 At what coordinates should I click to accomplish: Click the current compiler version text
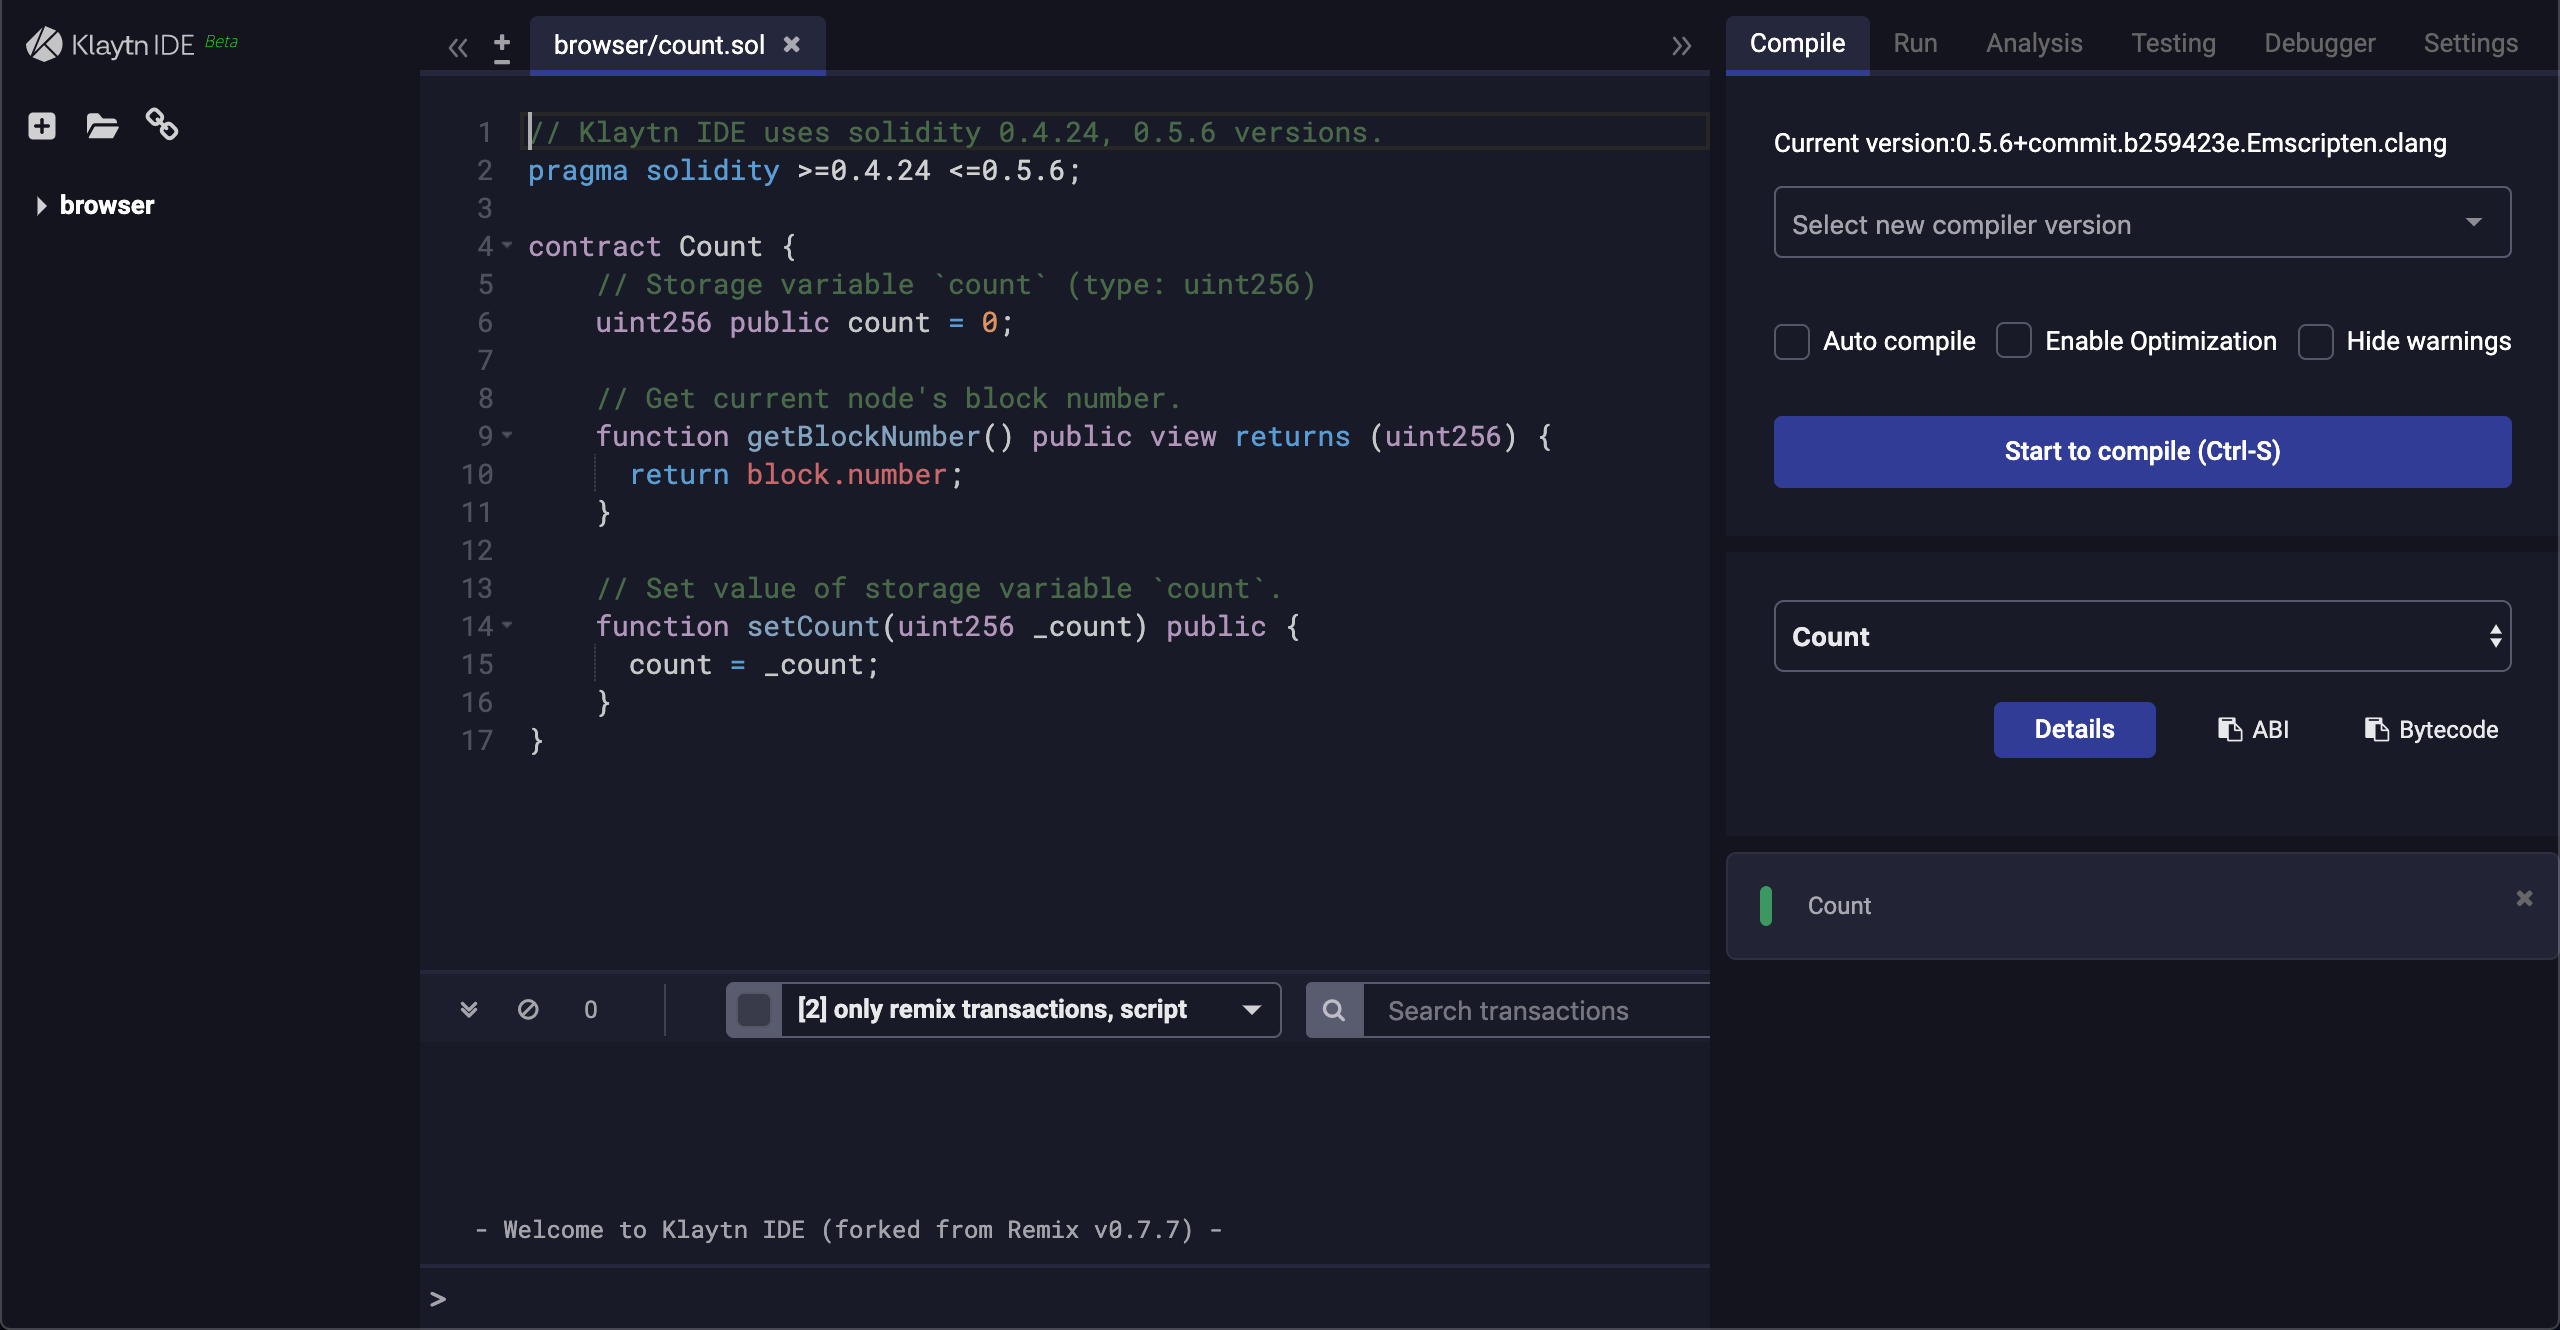[2110, 143]
